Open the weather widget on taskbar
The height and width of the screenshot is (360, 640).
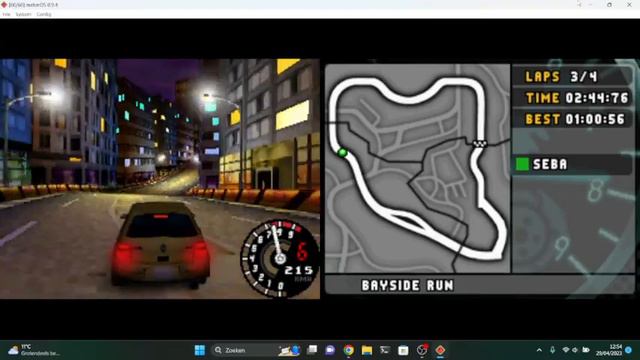click(x=35, y=350)
